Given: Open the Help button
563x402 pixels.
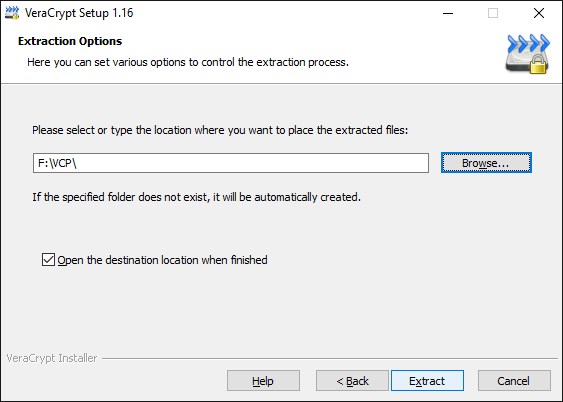Looking at the screenshot, I should [263, 380].
